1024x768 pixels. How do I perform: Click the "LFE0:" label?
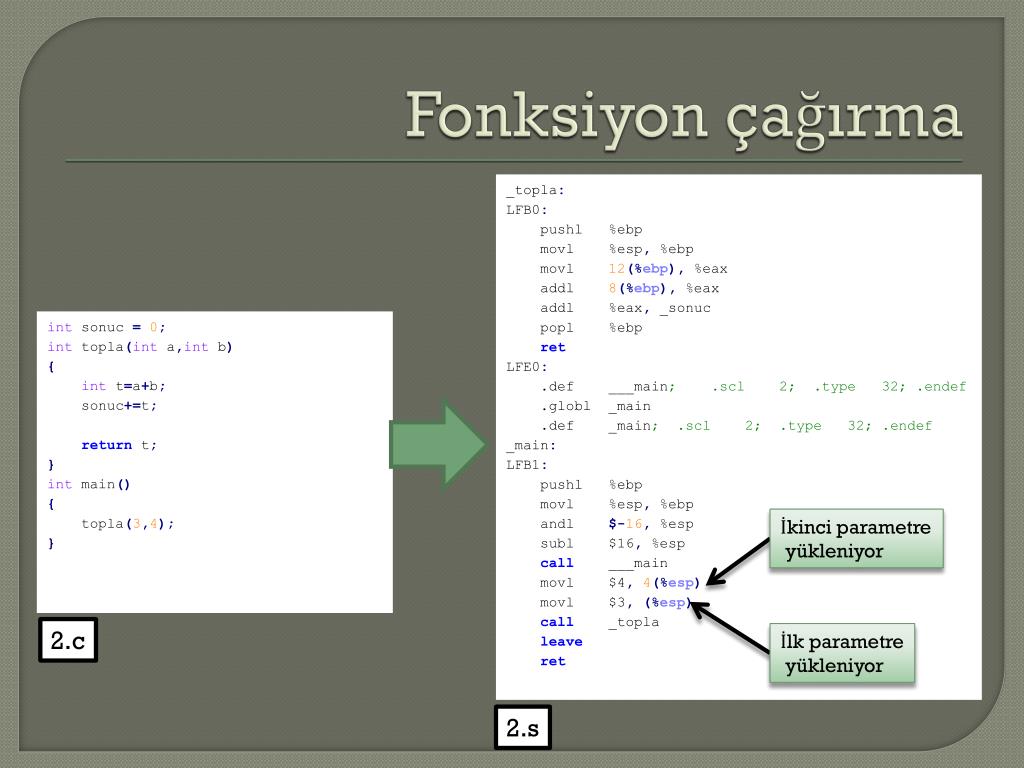tap(527, 366)
